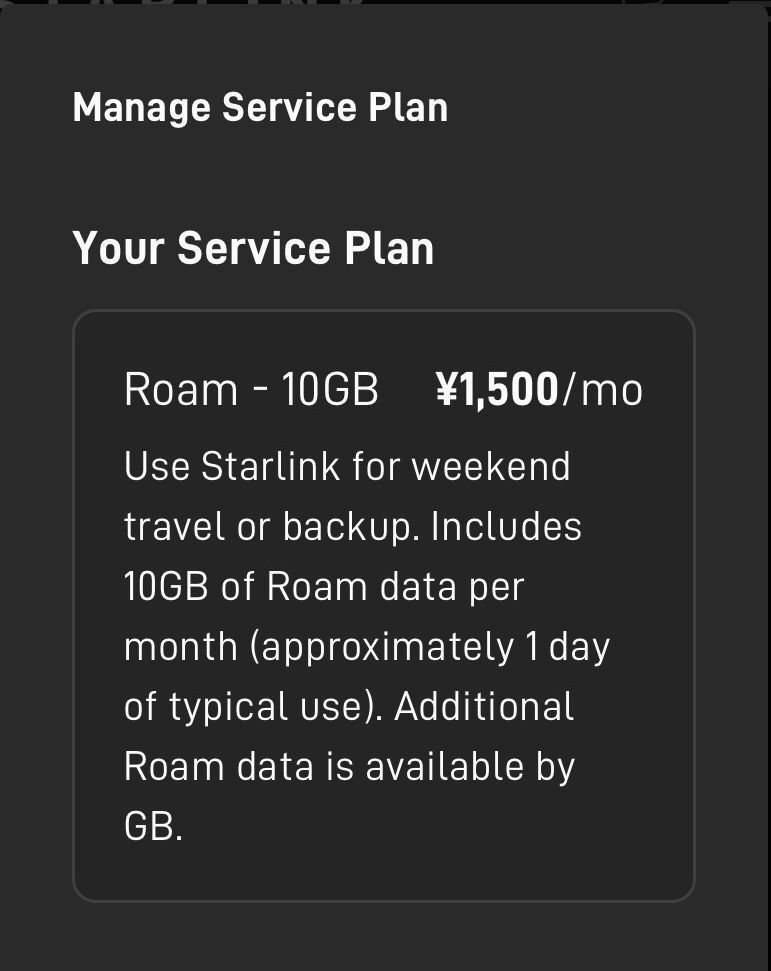
Task: Click the Your Service Plan subheading
Action: tap(253, 248)
